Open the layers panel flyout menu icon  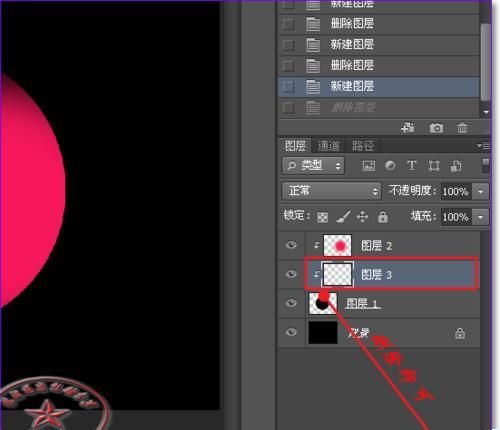[483, 146]
